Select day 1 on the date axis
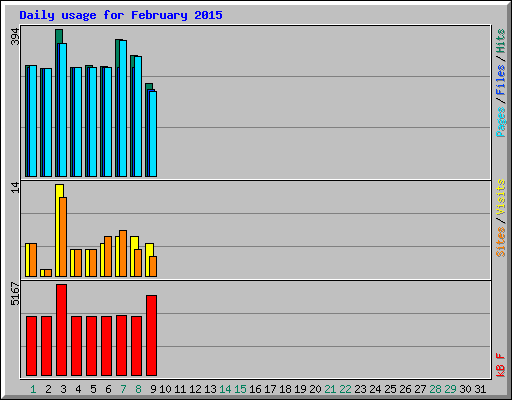 click(33, 389)
